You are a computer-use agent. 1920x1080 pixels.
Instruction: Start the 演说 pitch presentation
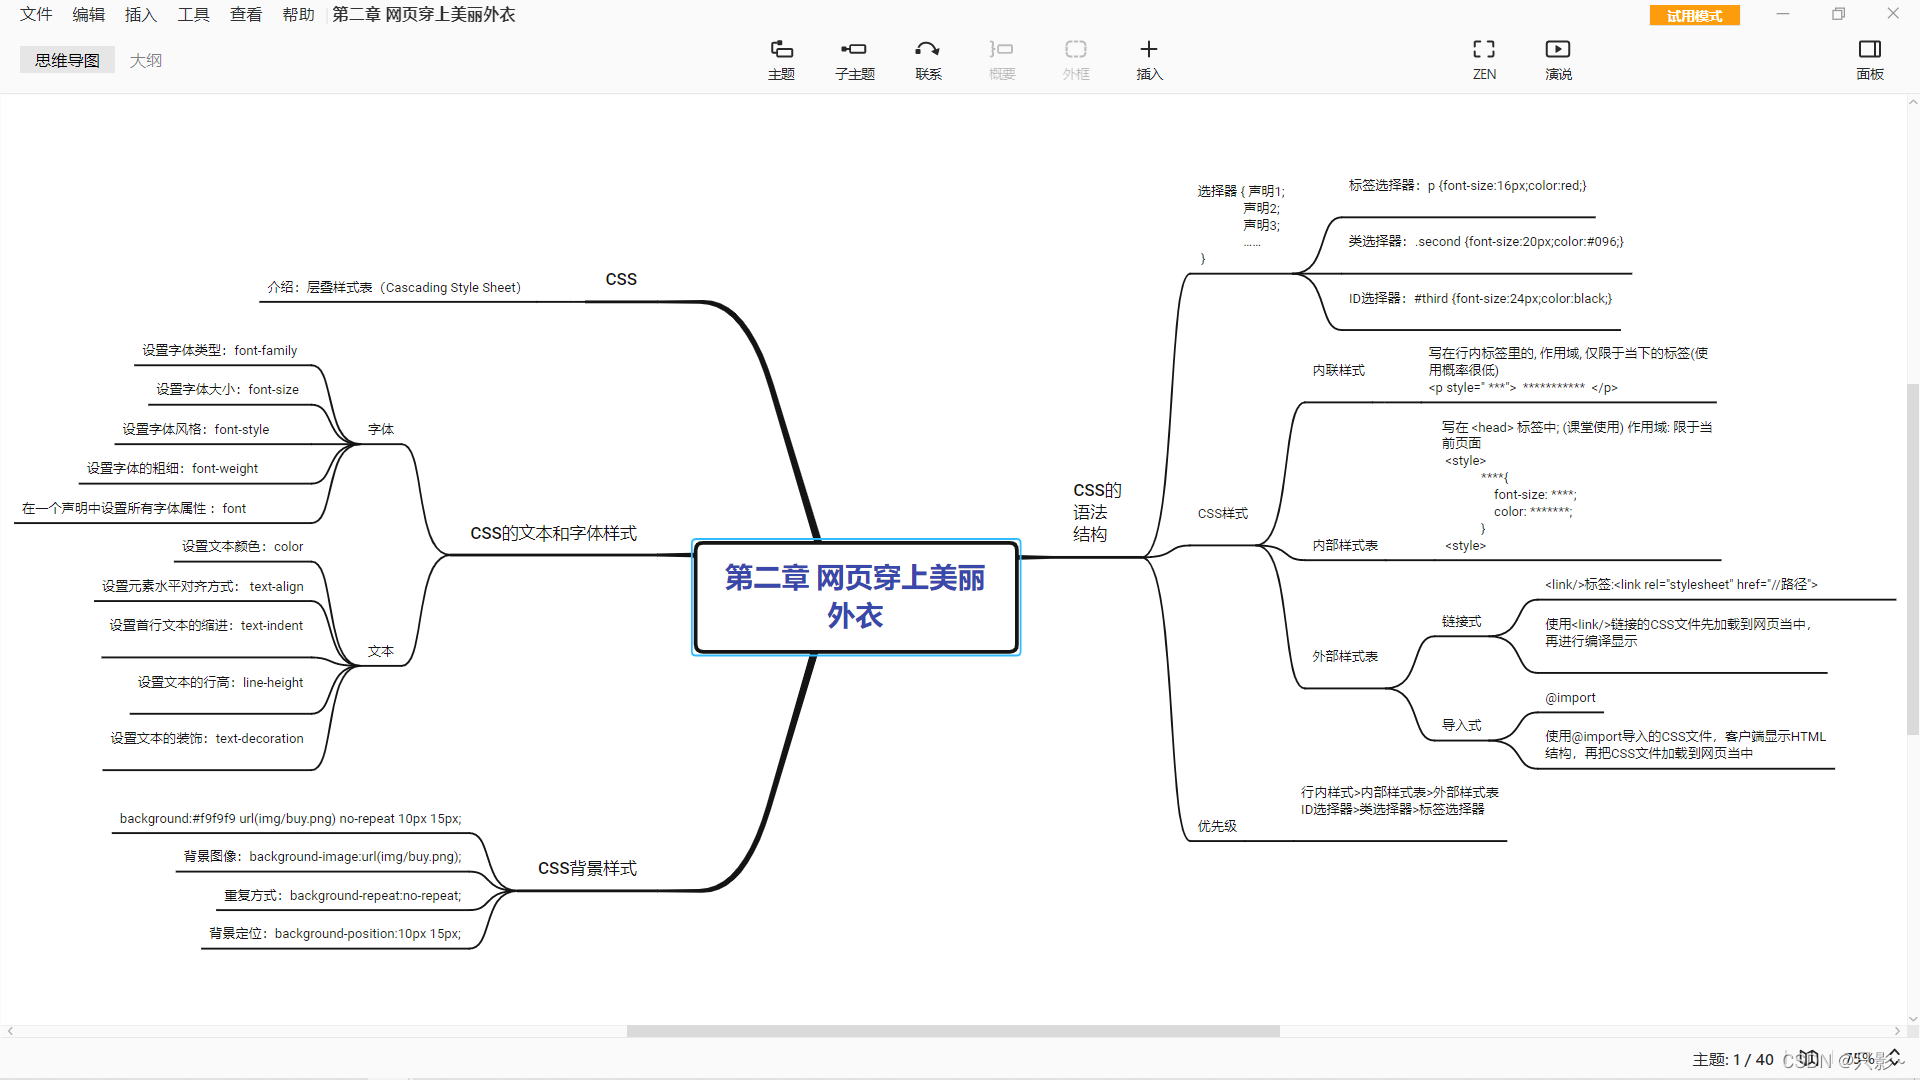1558,60
